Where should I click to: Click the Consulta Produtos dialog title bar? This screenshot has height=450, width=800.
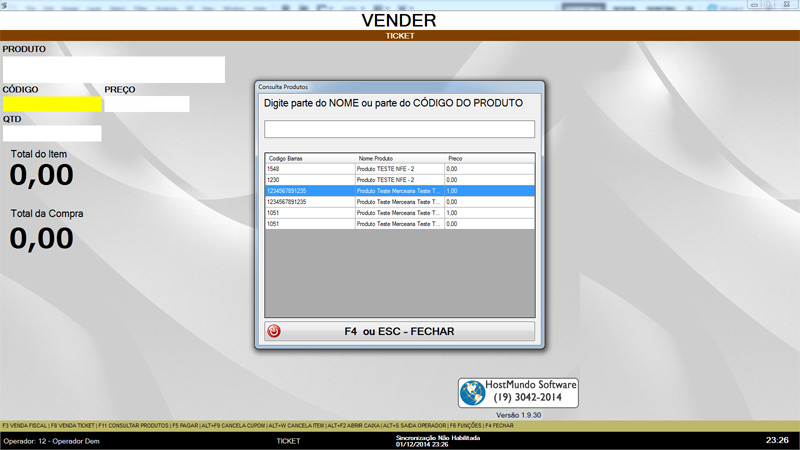pyautogui.click(x=399, y=87)
